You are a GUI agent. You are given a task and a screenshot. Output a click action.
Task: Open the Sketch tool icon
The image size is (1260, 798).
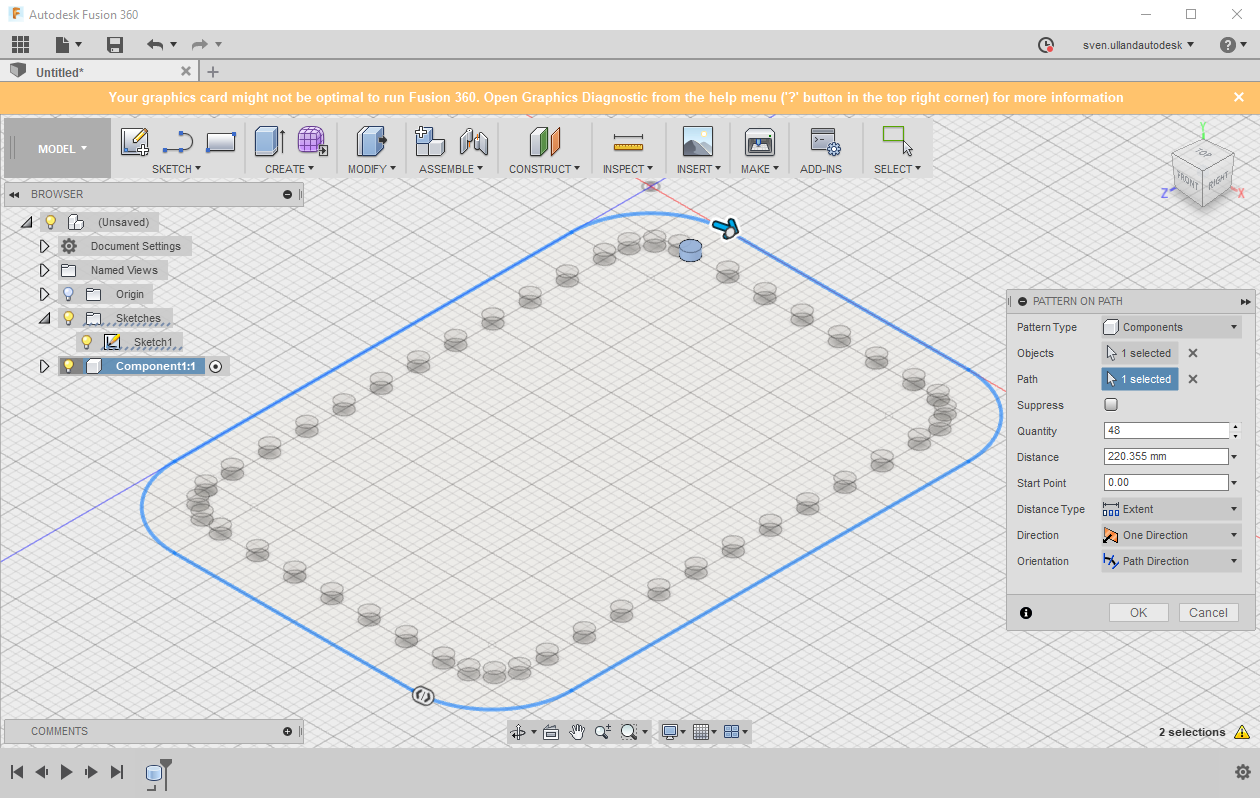pyautogui.click(x=135, y=142)
